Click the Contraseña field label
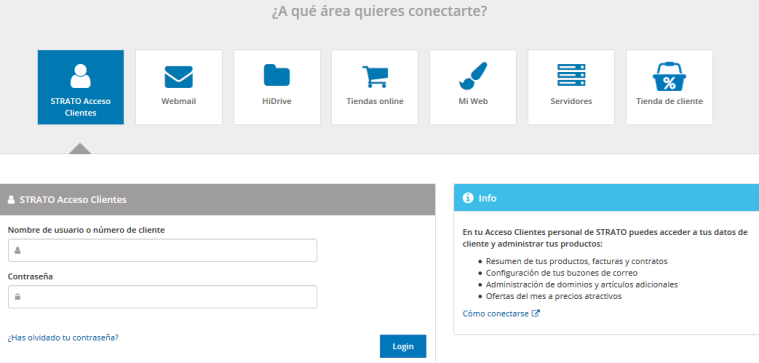 30,276
